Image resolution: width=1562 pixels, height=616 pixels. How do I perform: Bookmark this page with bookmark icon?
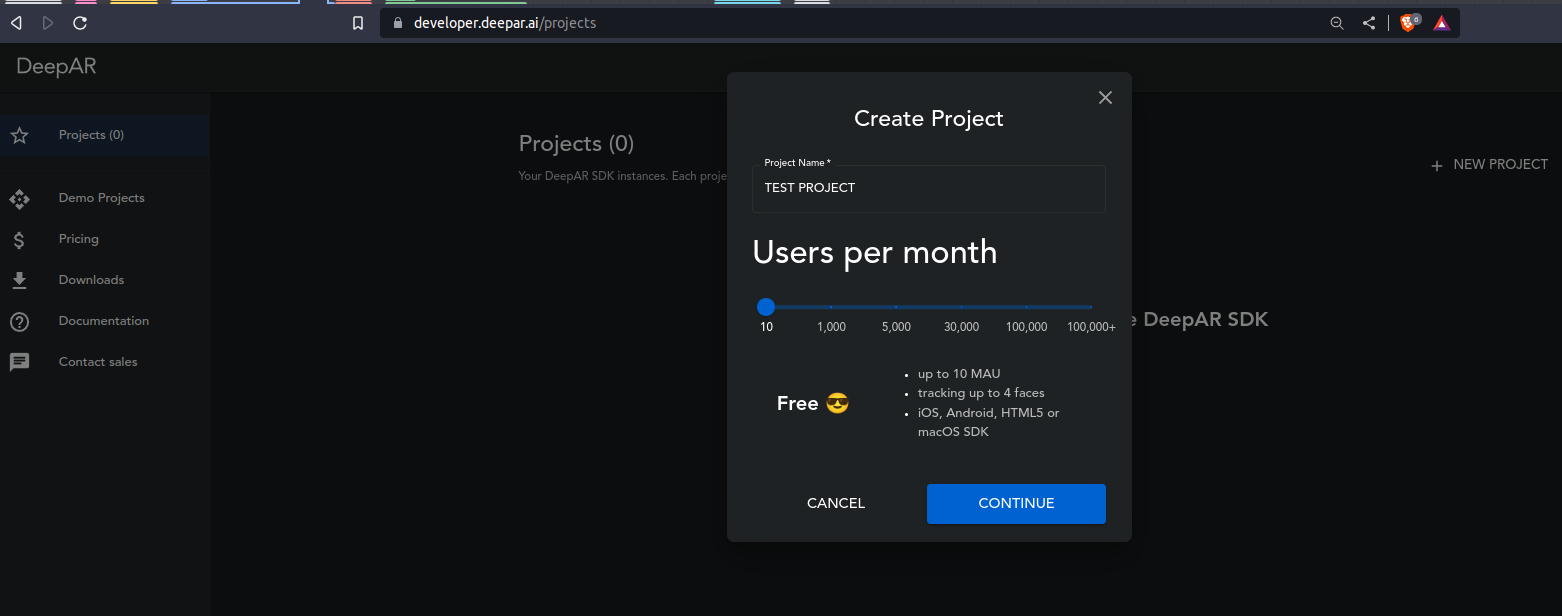tap(358, 23)
